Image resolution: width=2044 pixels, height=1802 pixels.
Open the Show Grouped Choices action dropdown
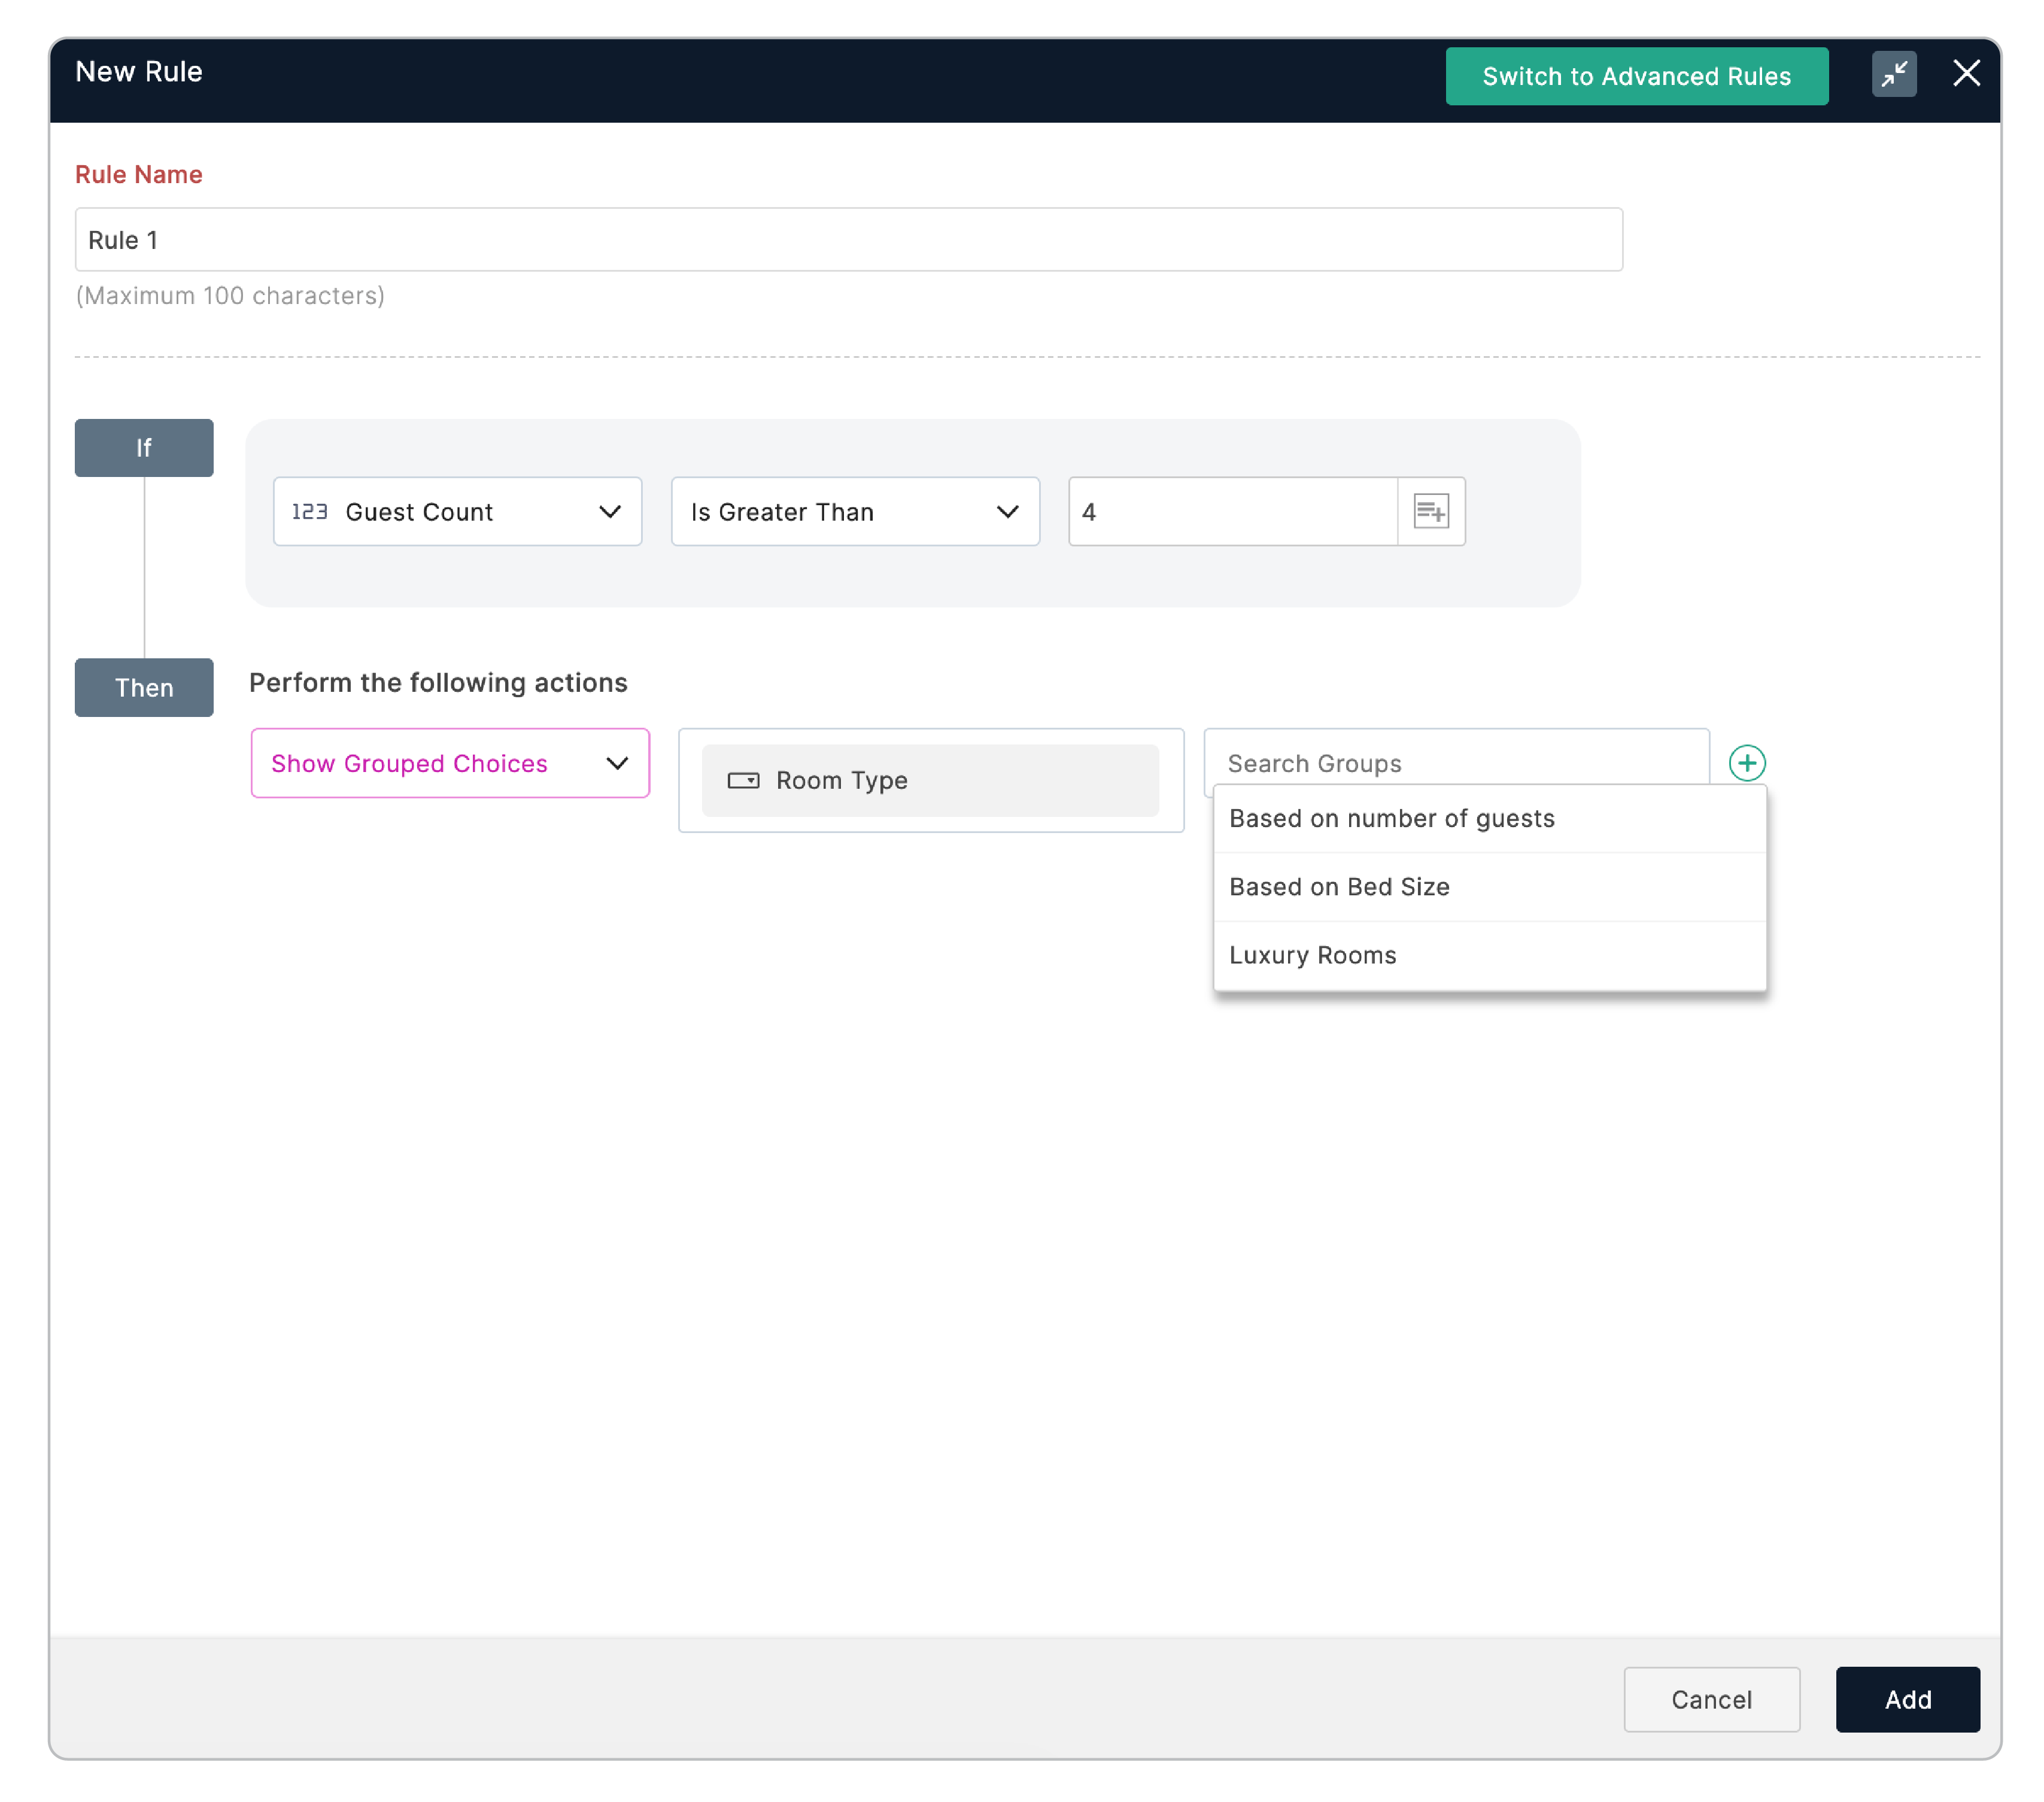tap(617, 763)
